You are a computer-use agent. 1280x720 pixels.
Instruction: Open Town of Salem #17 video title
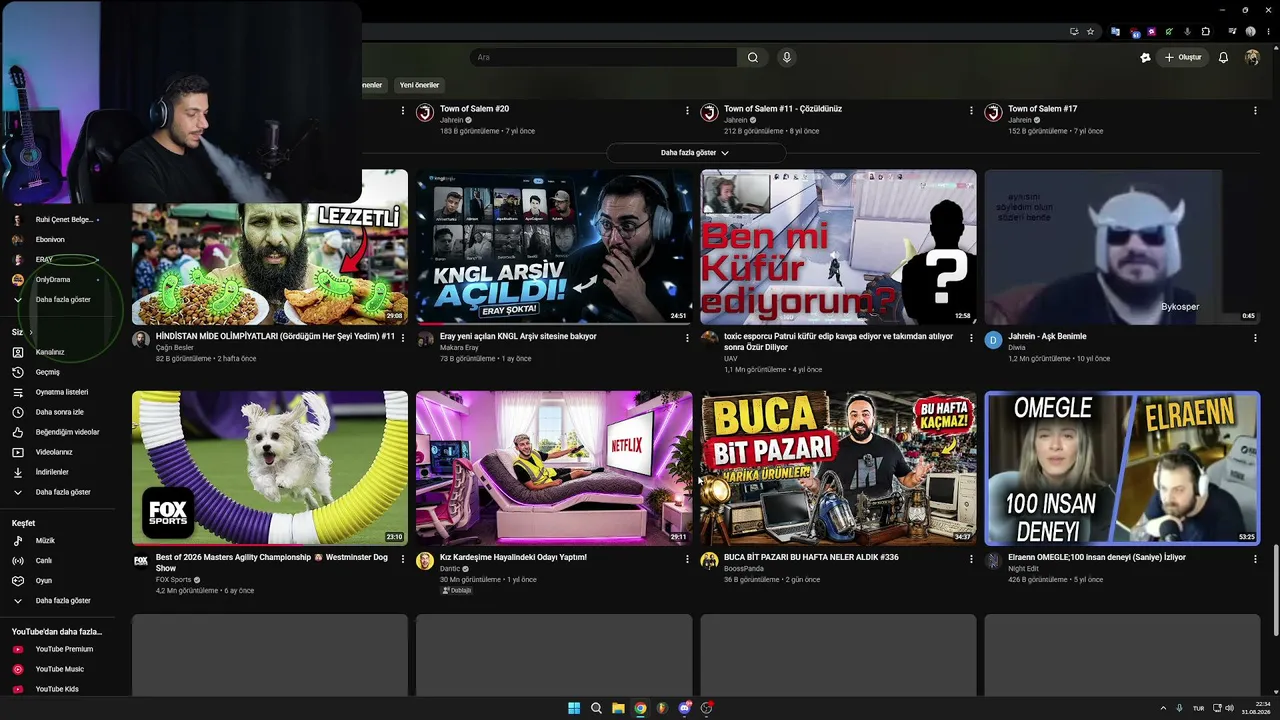tap(1042, 108)
